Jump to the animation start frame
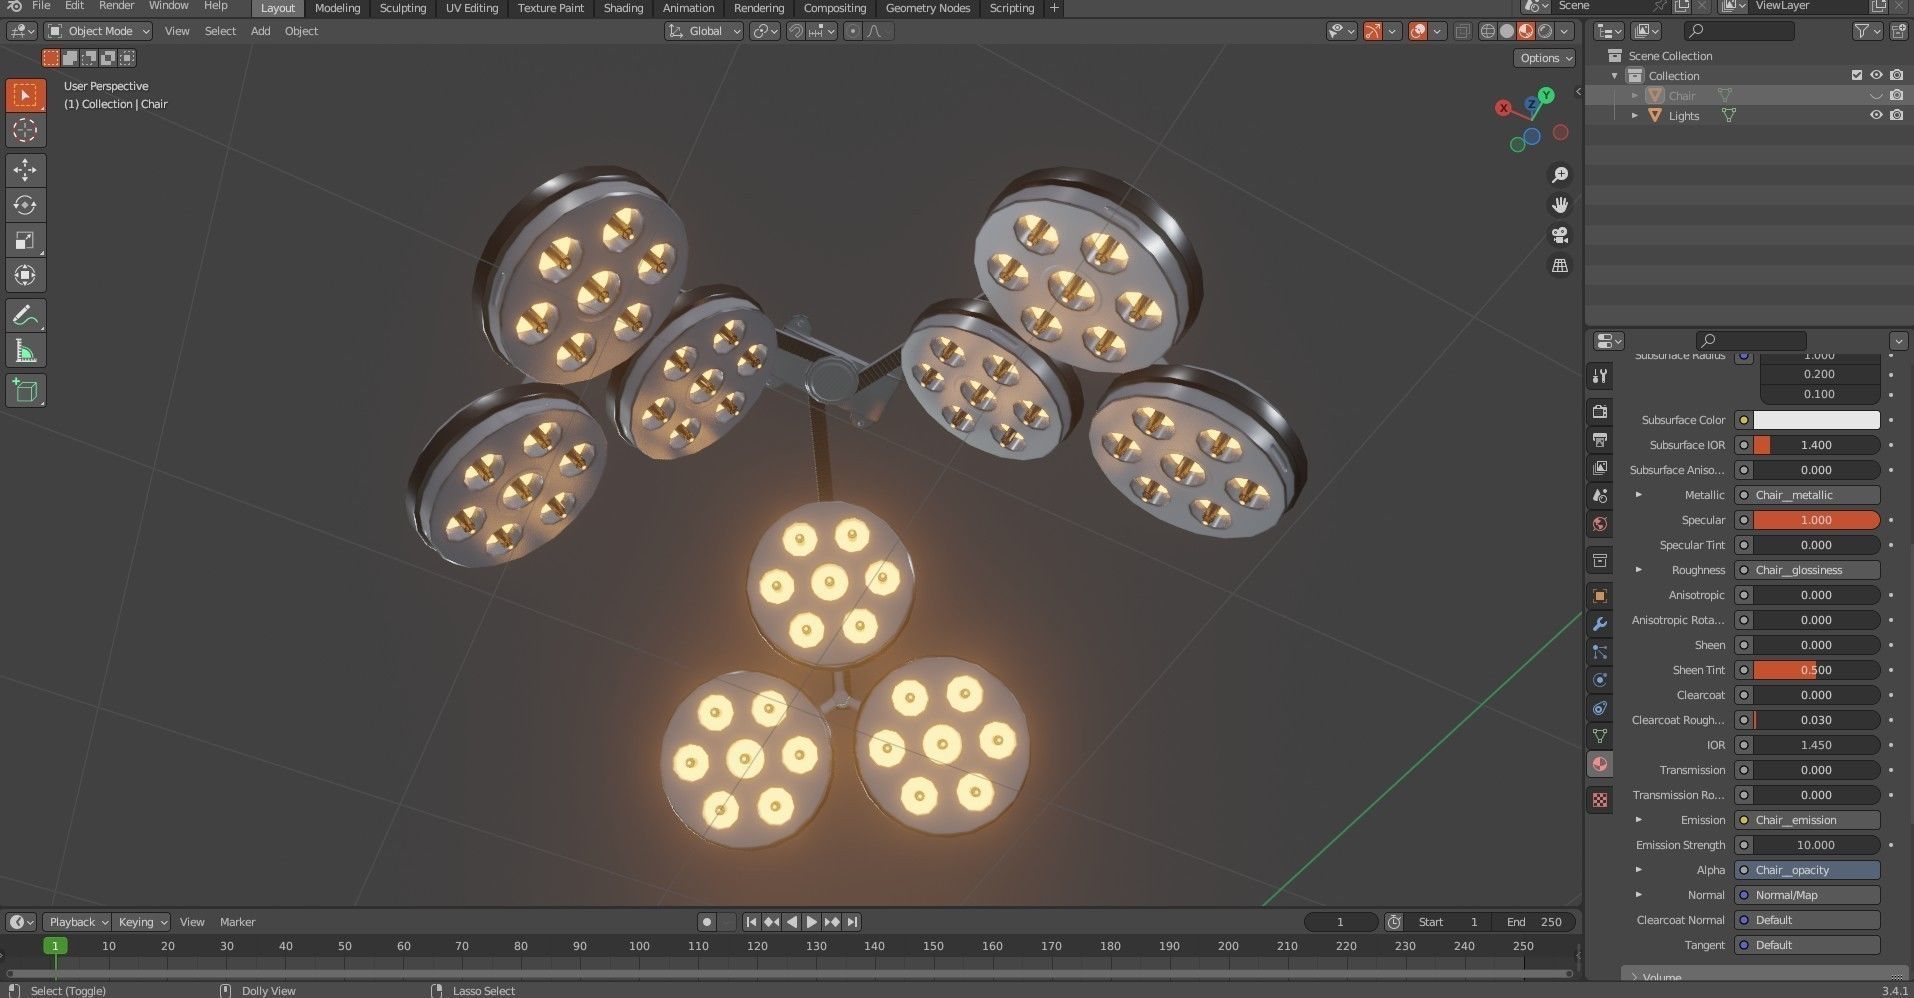 pyautogui.click(x=751, y=922)
